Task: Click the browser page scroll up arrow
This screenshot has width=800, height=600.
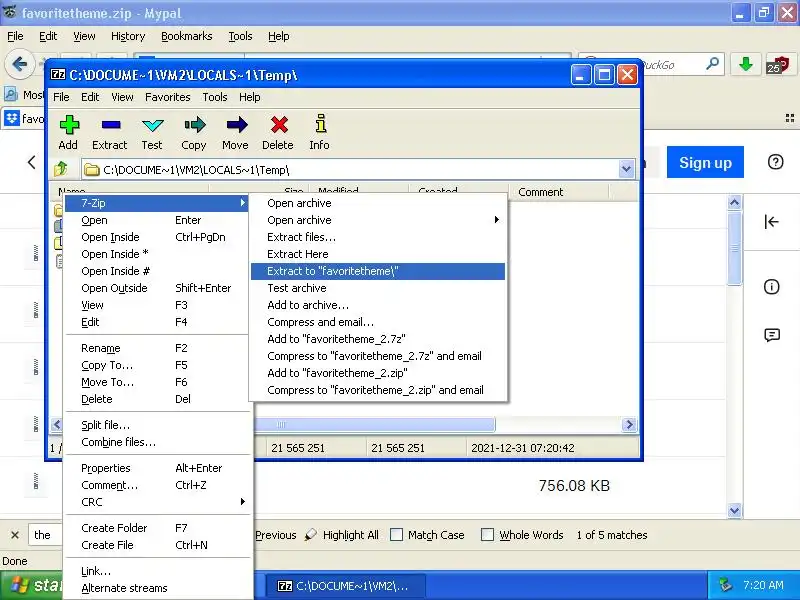Action: pyautogui.click(x=734, y=203)
